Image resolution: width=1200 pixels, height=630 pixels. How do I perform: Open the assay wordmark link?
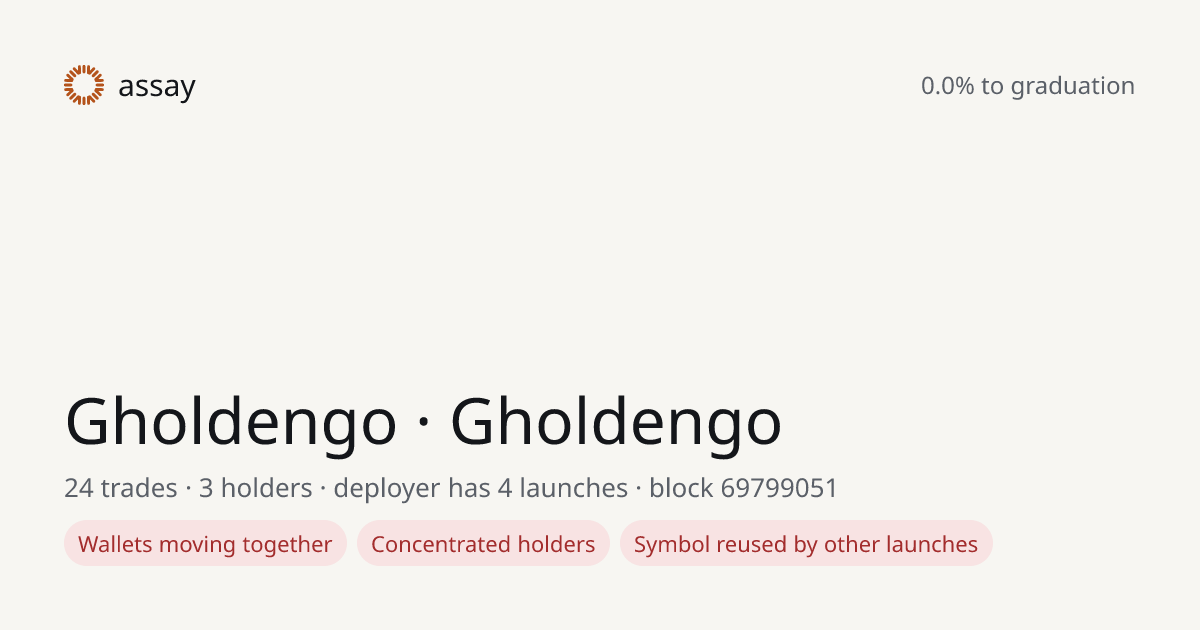pos(157,87)
